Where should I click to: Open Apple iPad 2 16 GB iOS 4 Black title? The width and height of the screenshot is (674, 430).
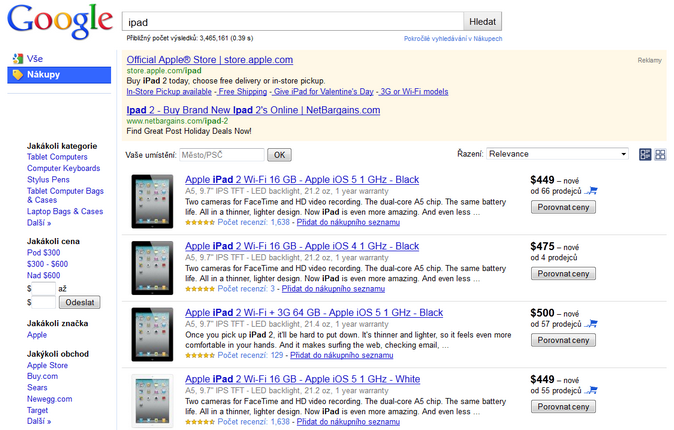(302, 246)
